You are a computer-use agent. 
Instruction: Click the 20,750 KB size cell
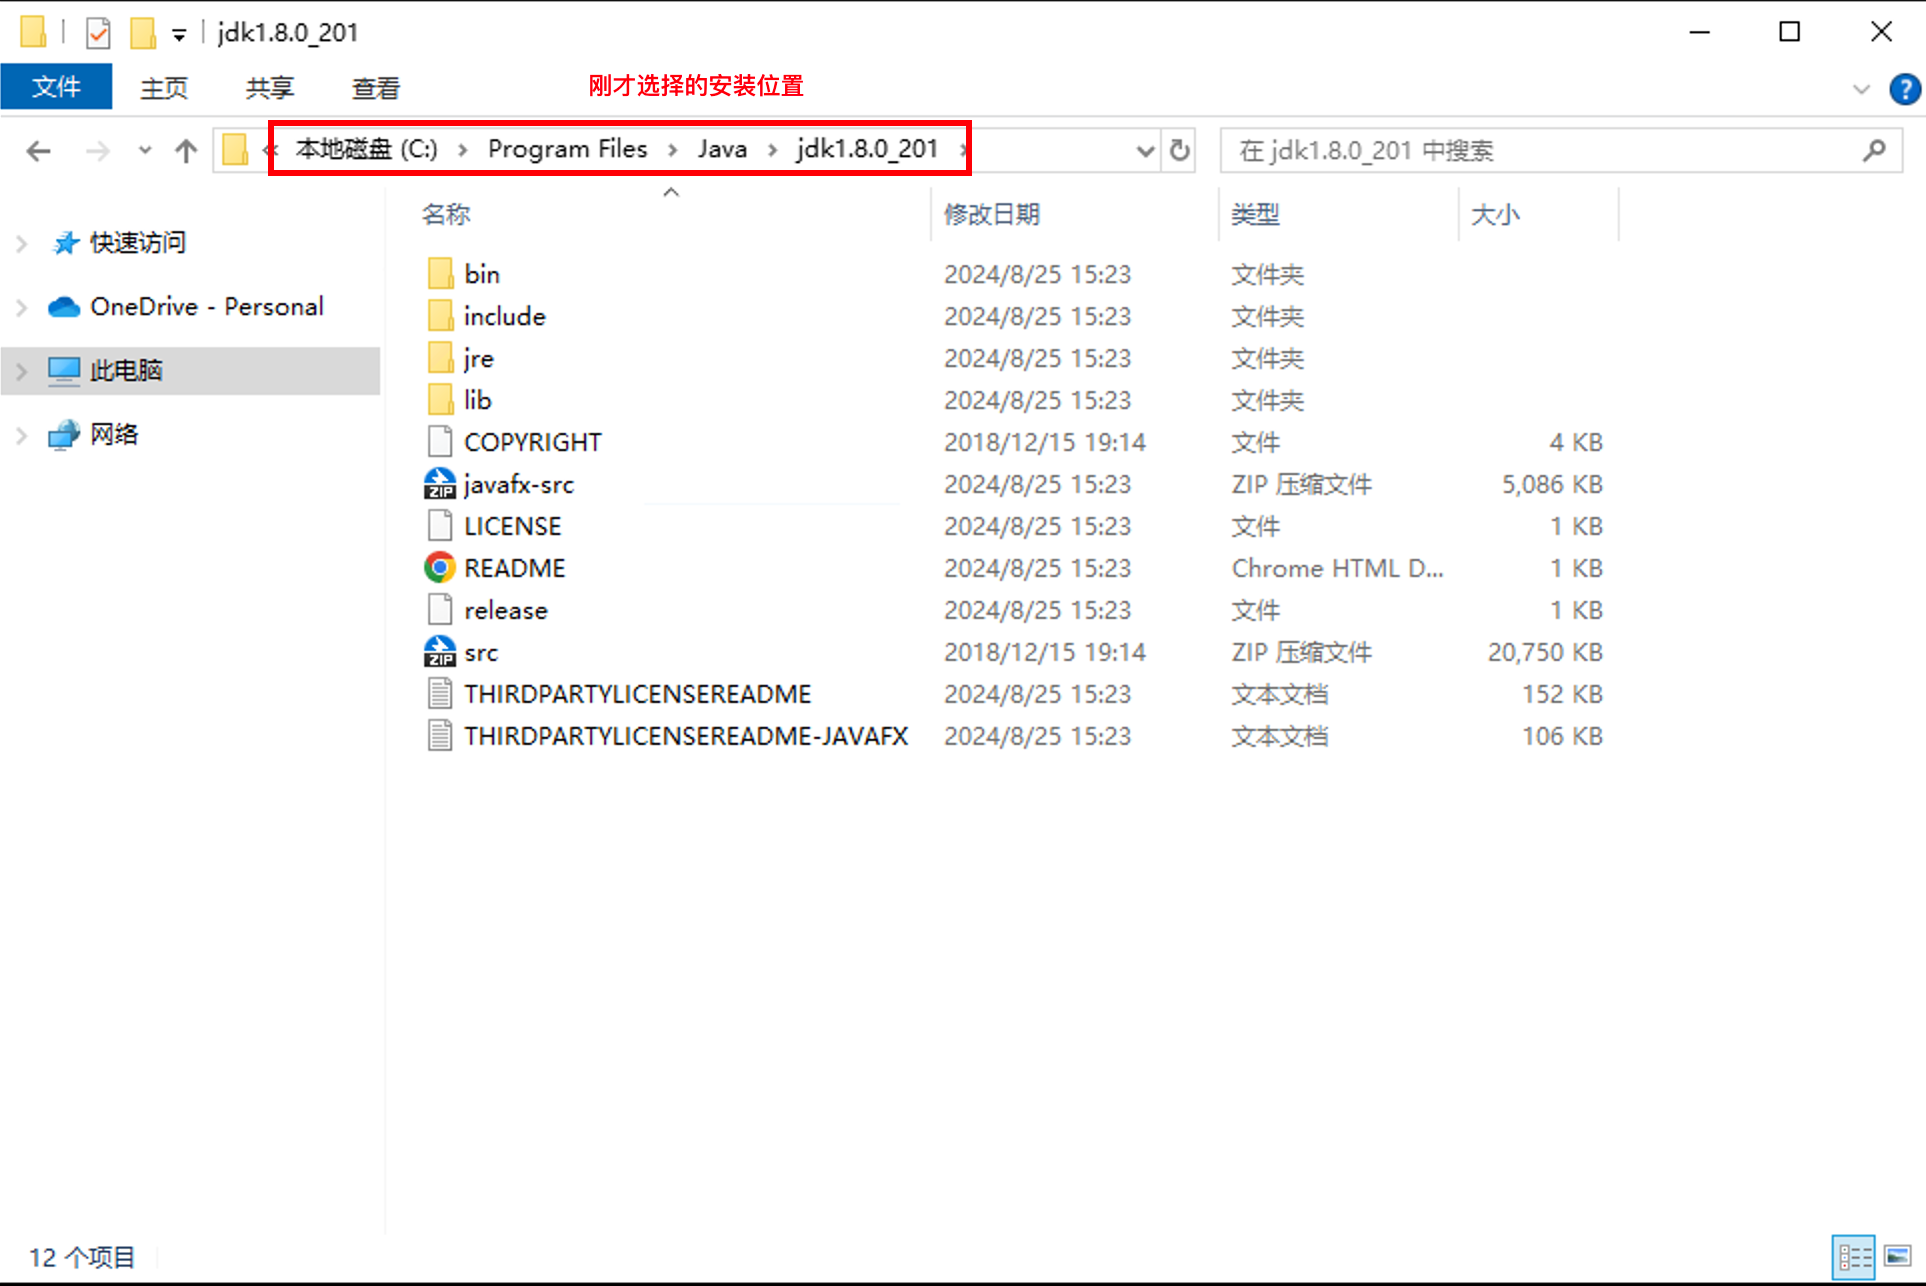coord(1545,652)
